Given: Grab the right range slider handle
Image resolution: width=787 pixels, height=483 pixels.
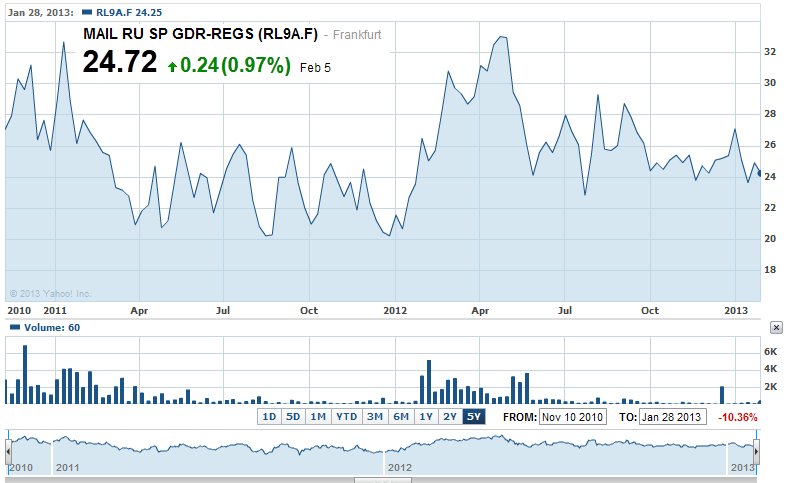Looking at the screenshot, I should pyautogui.click(x=756, y=452).
